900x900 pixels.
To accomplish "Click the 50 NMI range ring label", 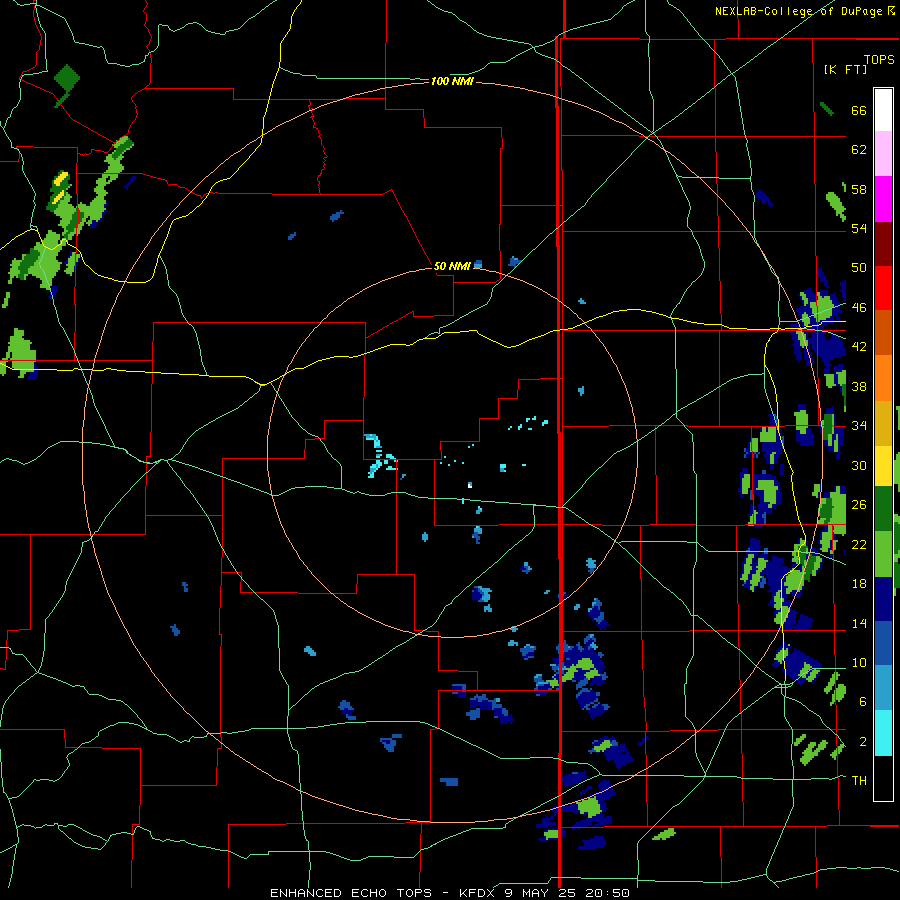I will click(452, 266).
